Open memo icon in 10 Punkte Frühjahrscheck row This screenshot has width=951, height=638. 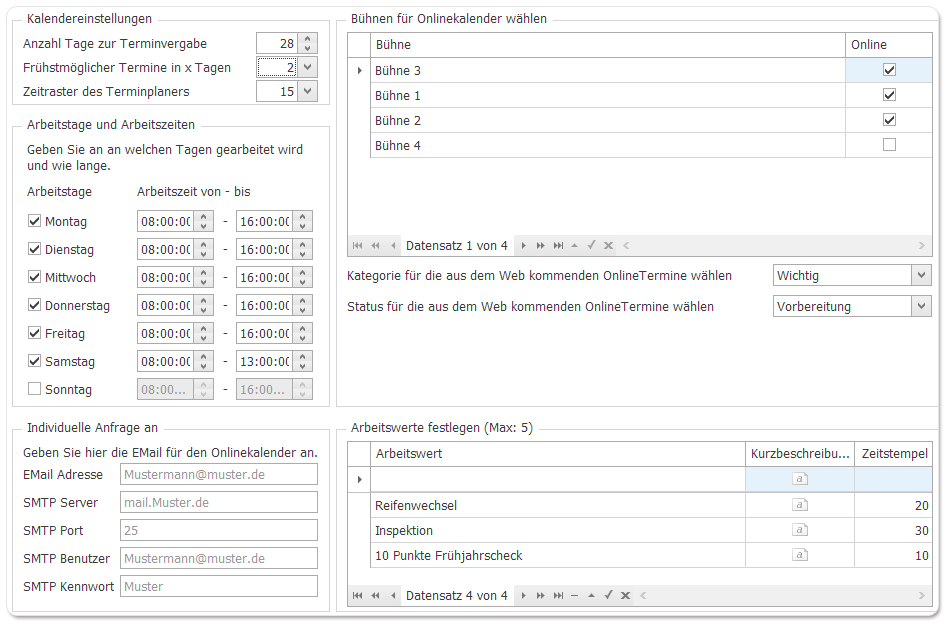[800, 555]
